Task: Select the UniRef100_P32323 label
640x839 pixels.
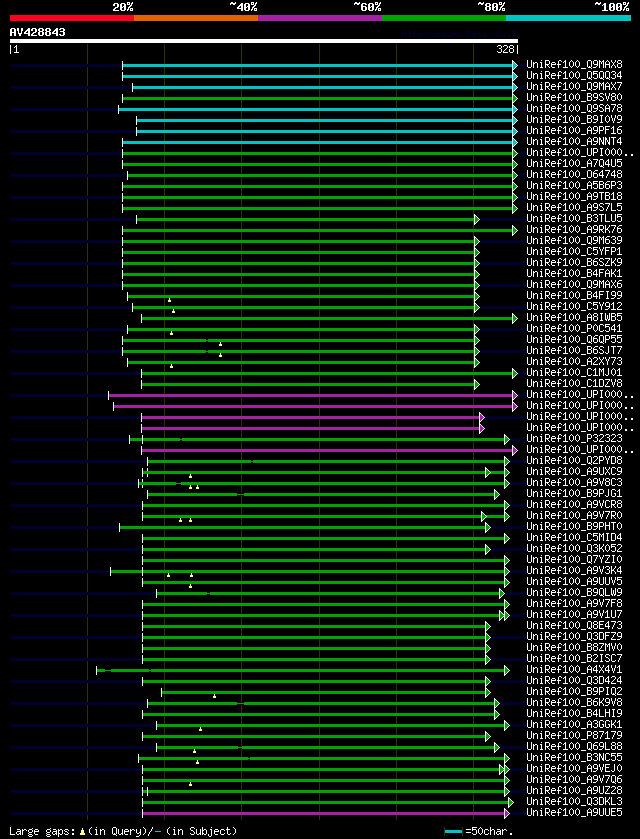Action: coord(574,438)
